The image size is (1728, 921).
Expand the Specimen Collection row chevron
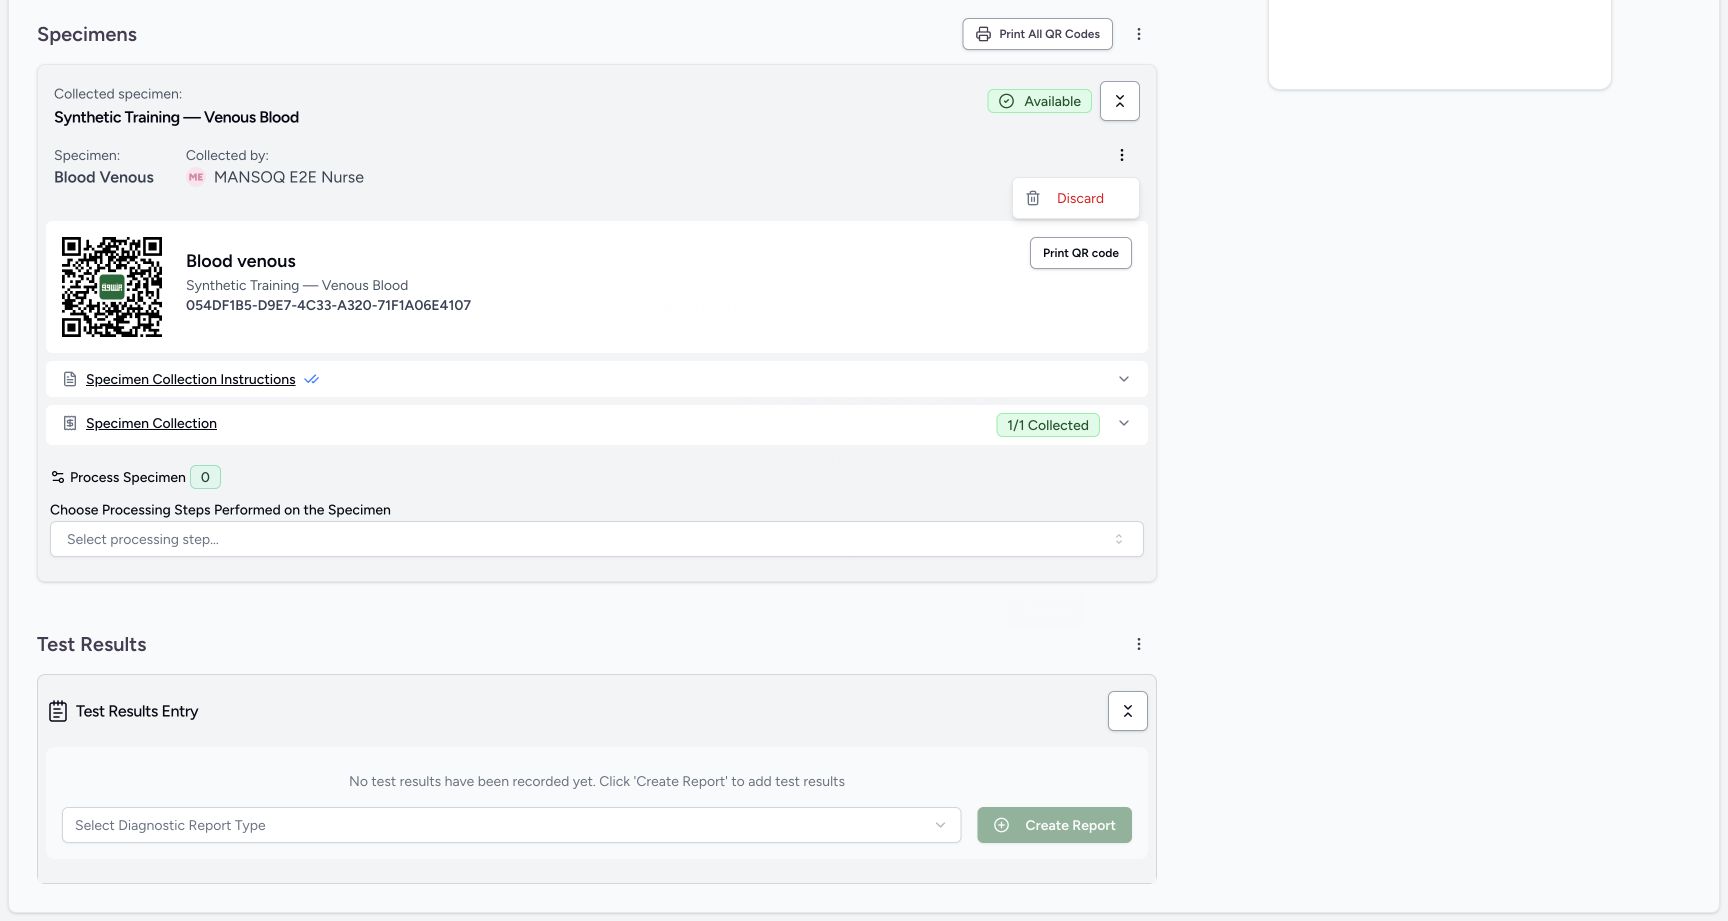[1124, 423]
